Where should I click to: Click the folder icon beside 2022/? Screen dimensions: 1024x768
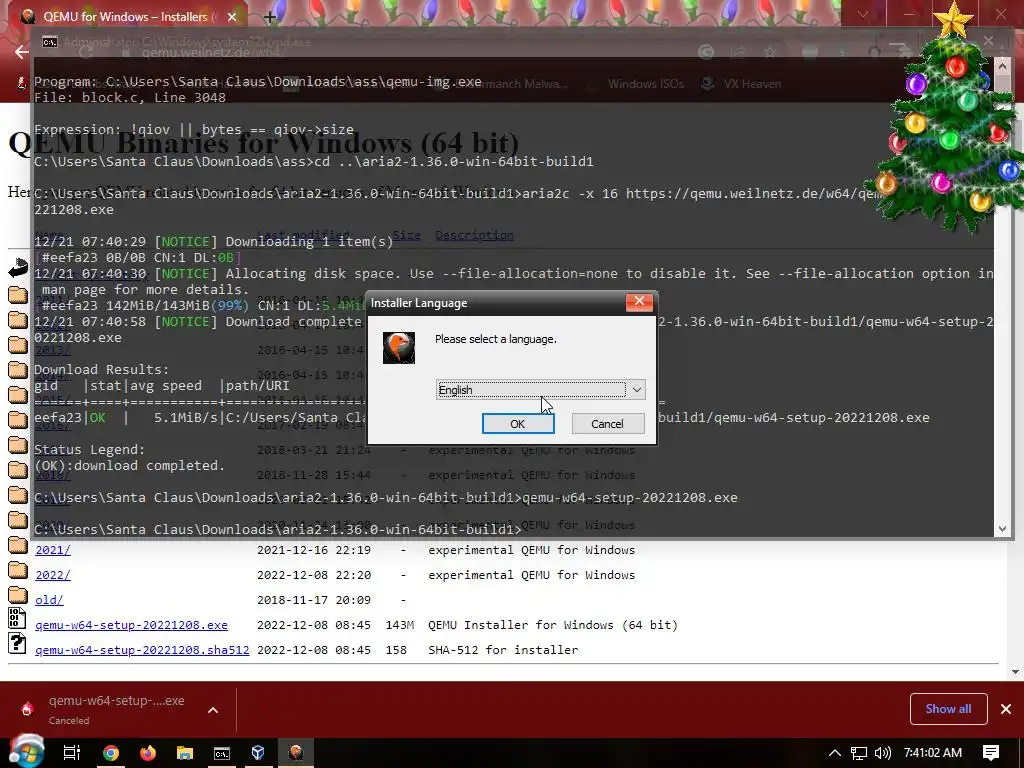(x=18, y=571)
